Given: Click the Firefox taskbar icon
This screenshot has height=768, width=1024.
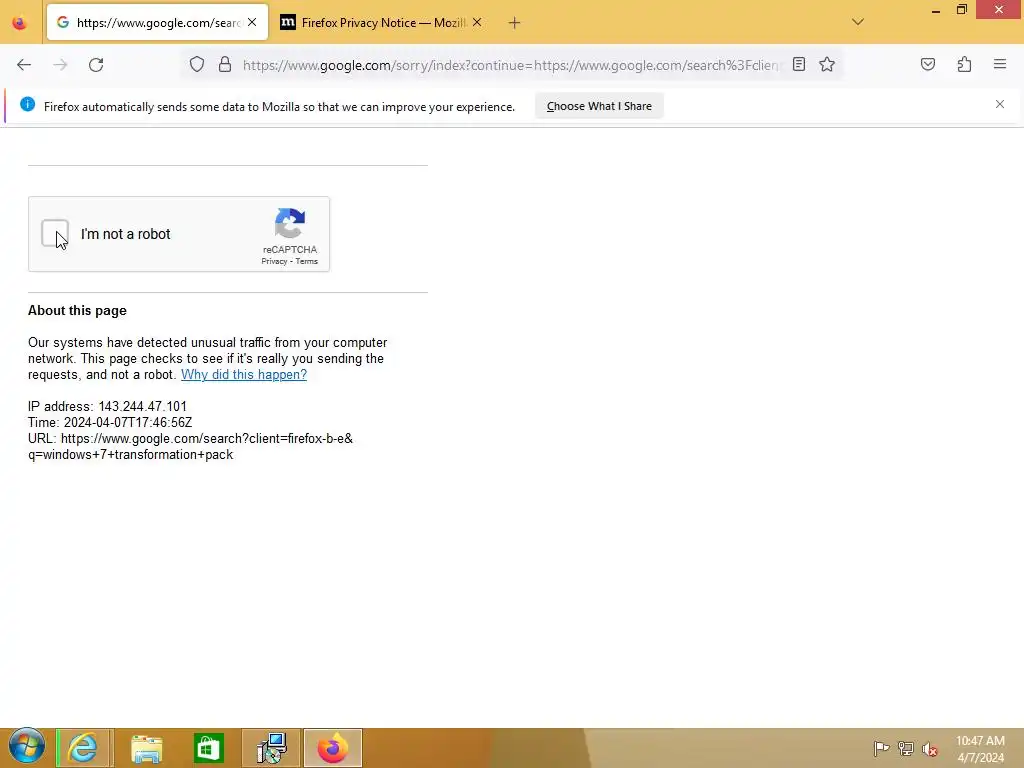Looking at the screenshot, I should tap(332, 748).
